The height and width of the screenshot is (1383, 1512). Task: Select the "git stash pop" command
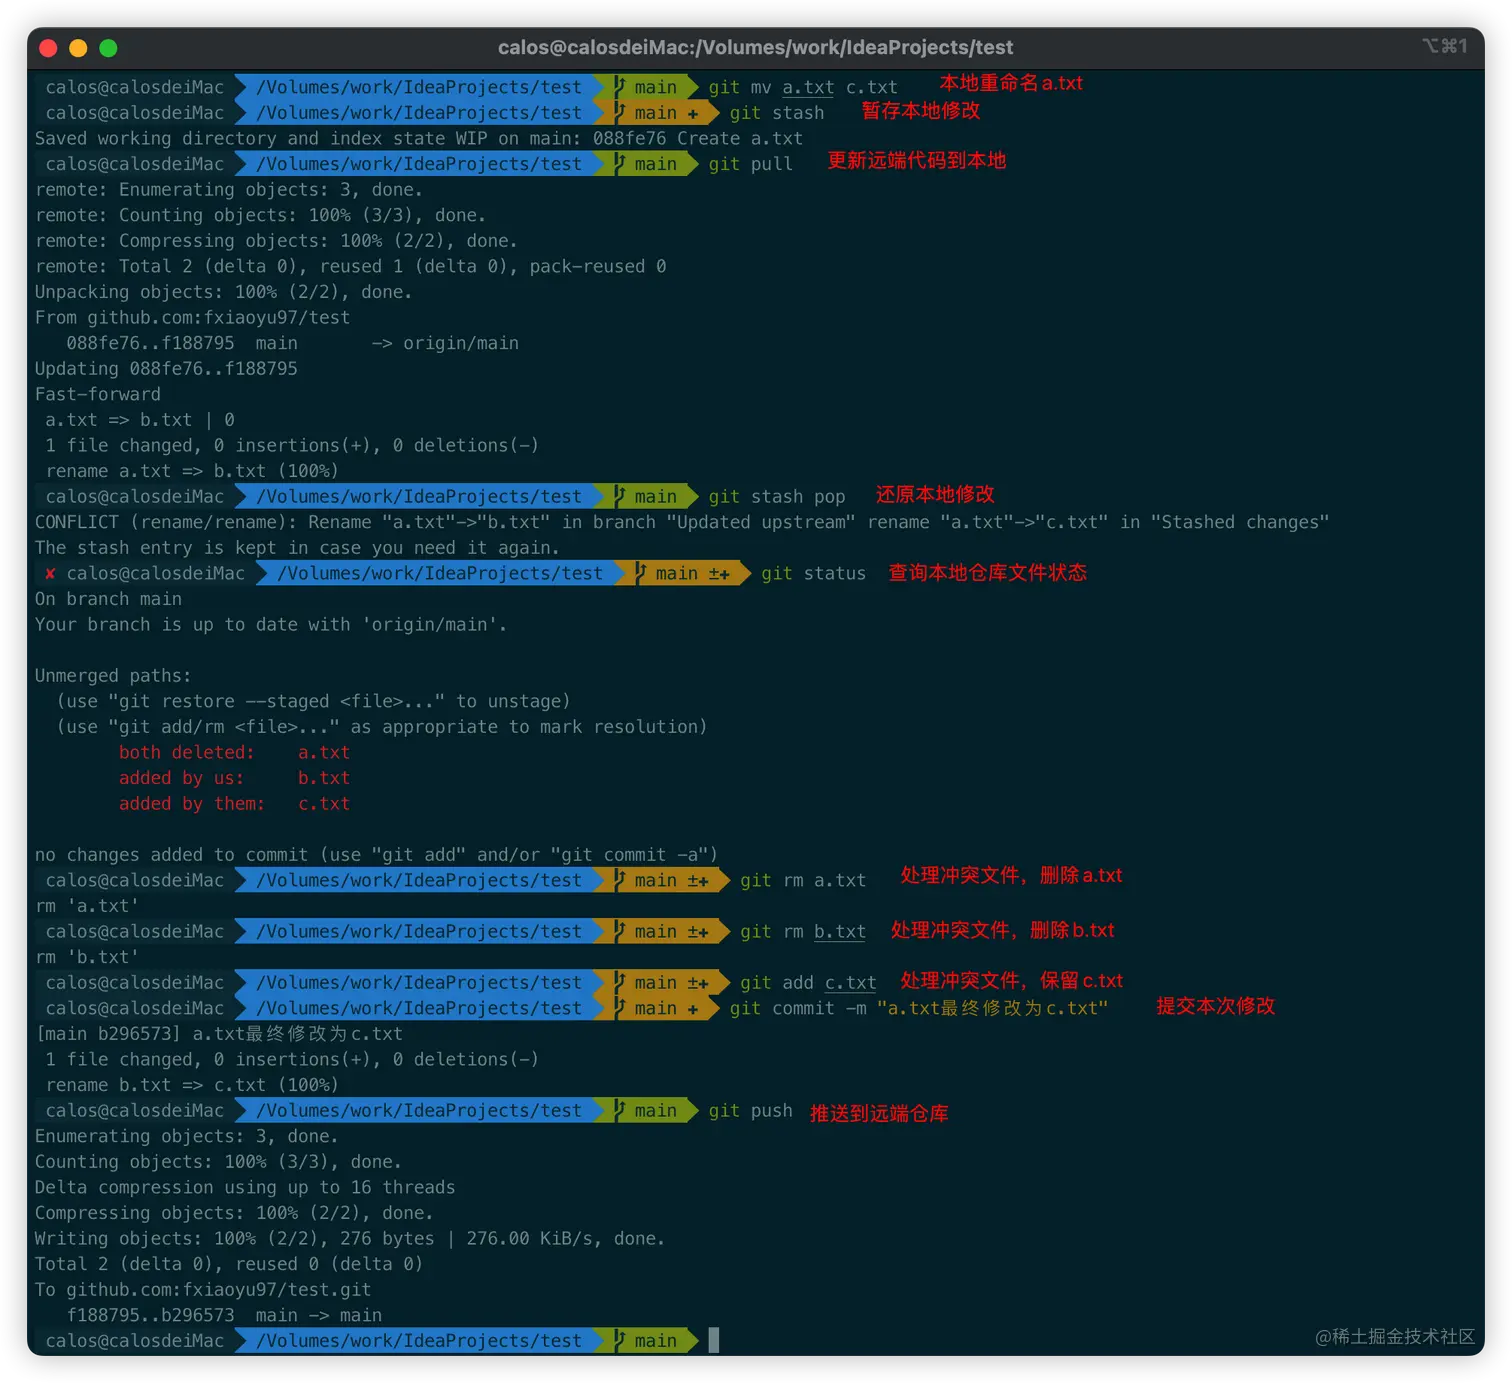[x=776, y=497]
